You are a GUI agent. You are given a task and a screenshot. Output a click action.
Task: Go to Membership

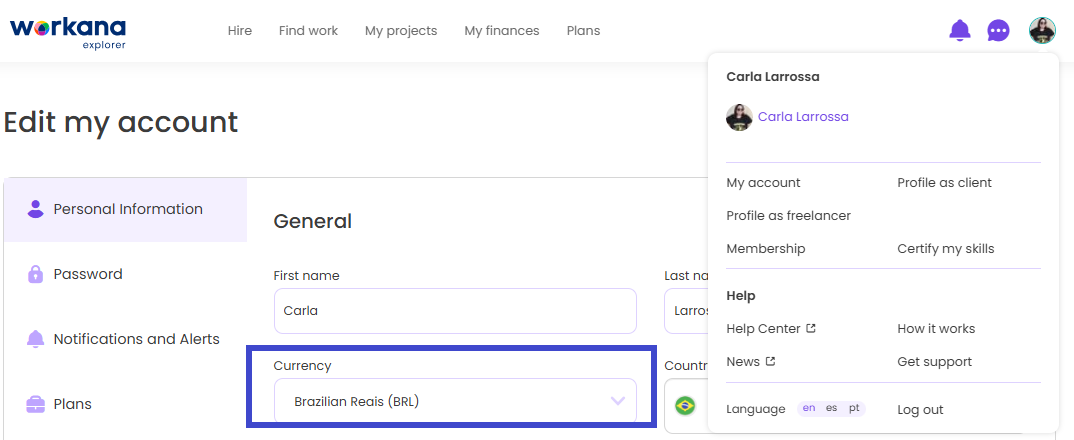pyautogui.click(x=766, y=248)
